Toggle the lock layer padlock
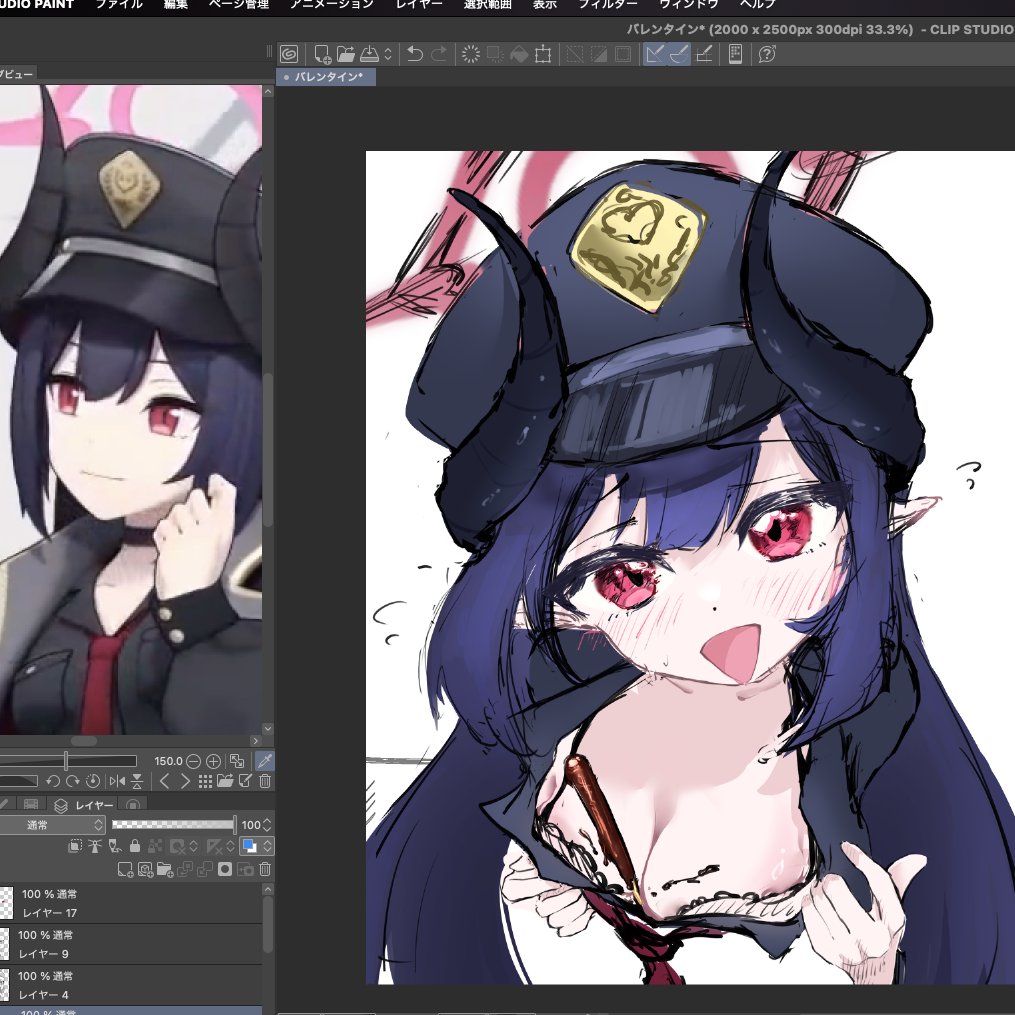 pos(135,845)
